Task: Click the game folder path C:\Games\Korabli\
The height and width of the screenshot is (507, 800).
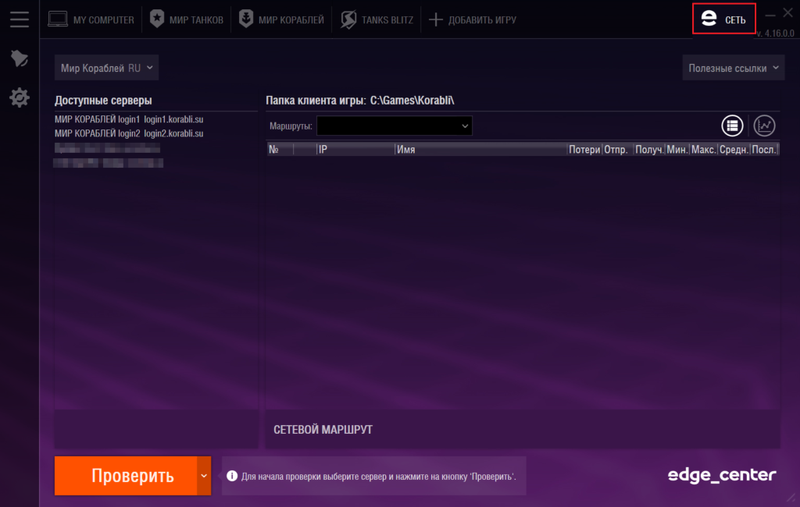Action: (412, 100)
